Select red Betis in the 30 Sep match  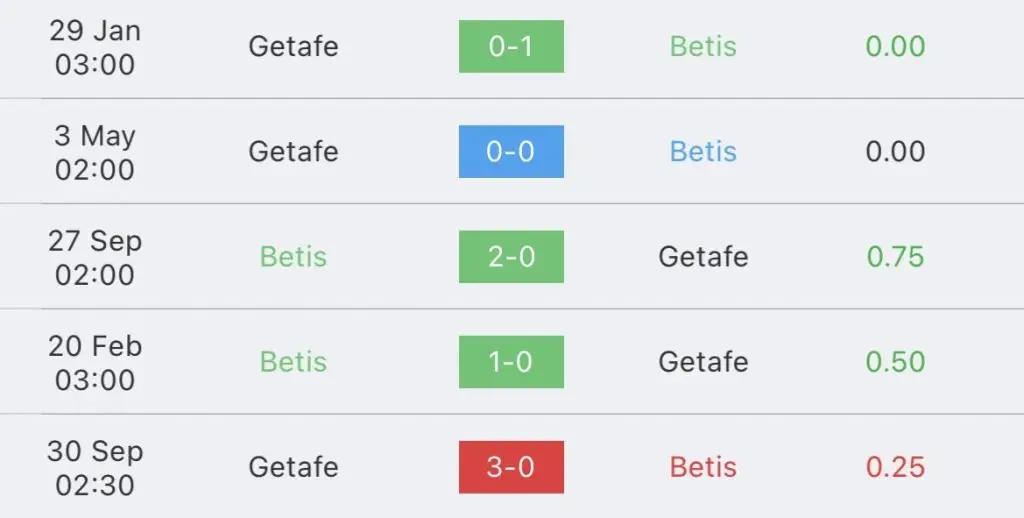(x=703, y=467)
